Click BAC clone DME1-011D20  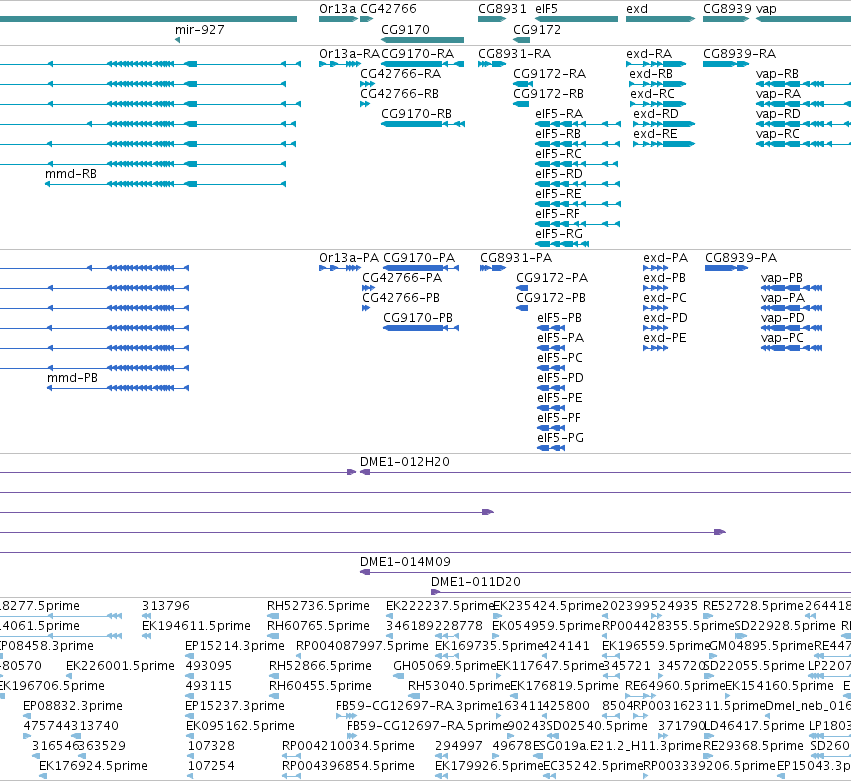coord(476,582)
